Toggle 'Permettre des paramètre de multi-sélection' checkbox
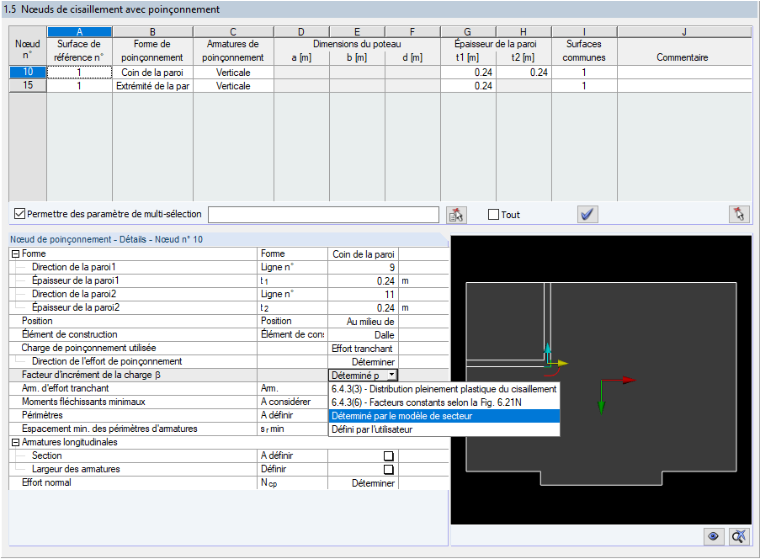760x560 pixels. coord(19,214)
